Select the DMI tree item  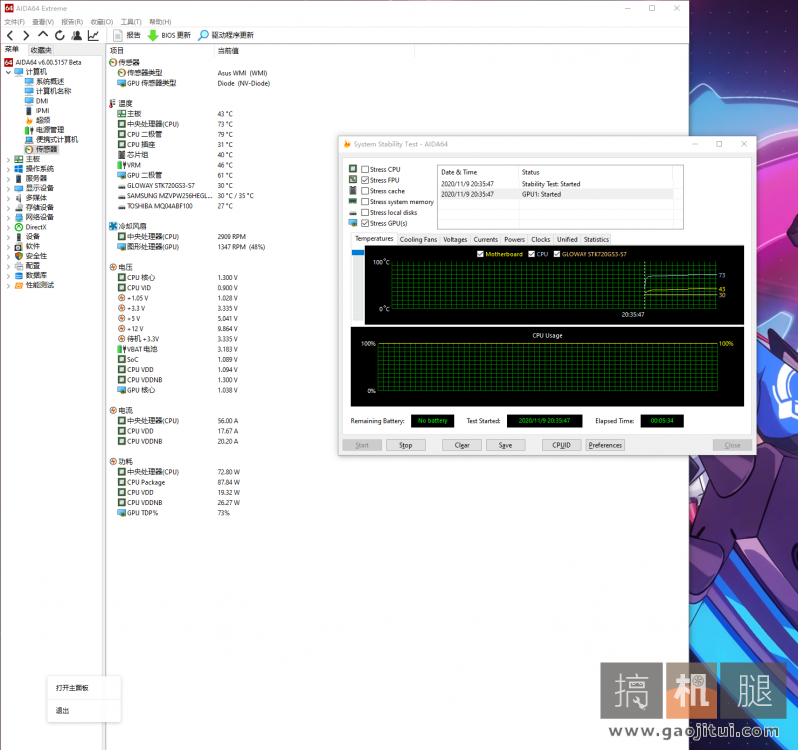click(37, 101)
